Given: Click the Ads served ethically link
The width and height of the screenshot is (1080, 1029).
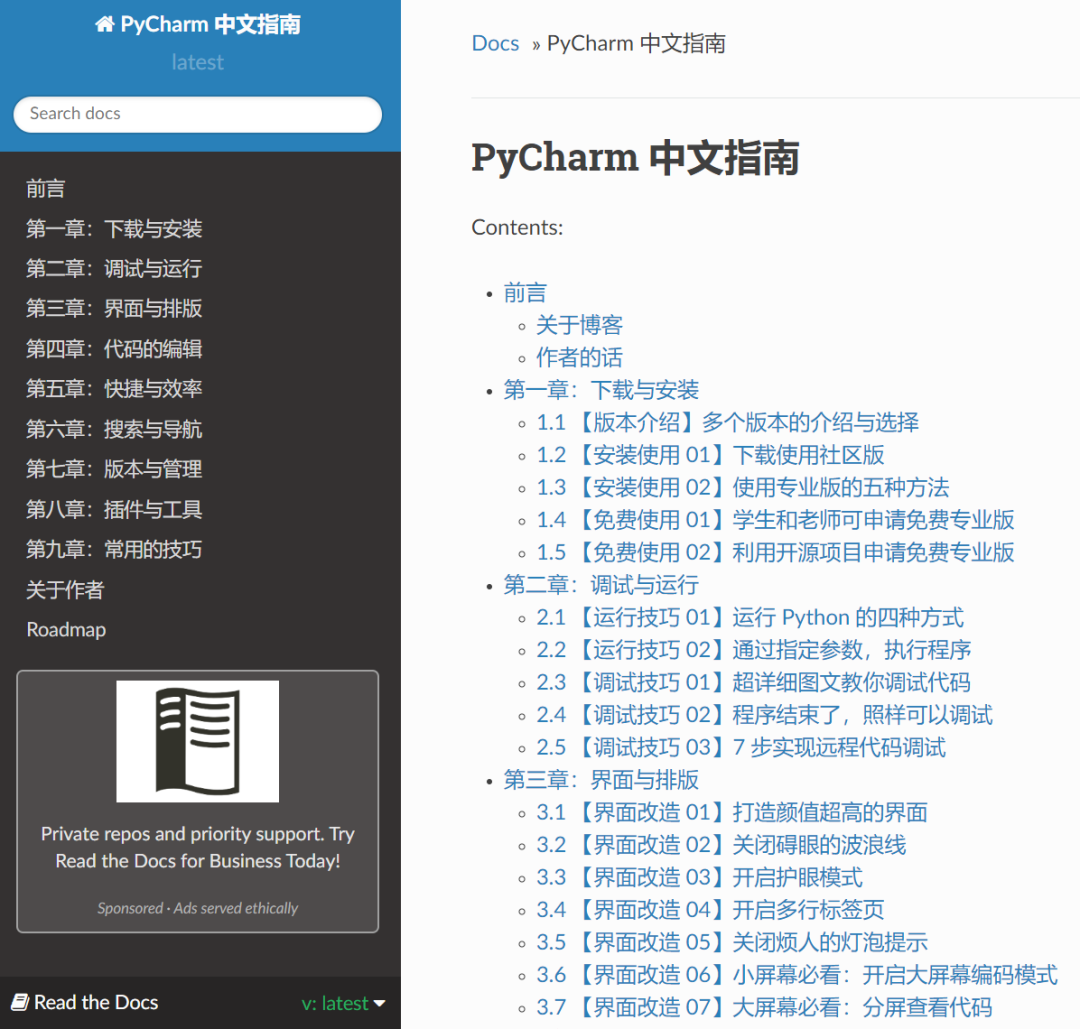Looking at the screenshot, I should tap(236, 908).
